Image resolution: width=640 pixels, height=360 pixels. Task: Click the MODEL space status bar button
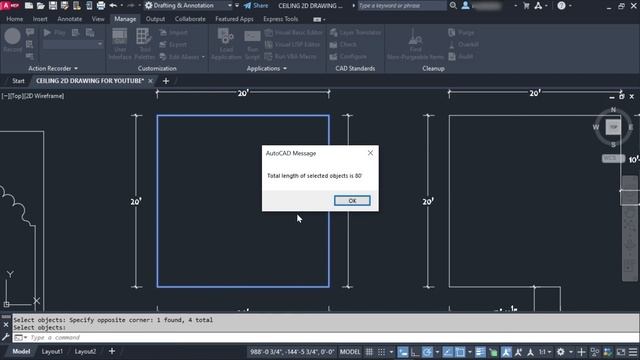pyautogui.click(x=350, y=351)
